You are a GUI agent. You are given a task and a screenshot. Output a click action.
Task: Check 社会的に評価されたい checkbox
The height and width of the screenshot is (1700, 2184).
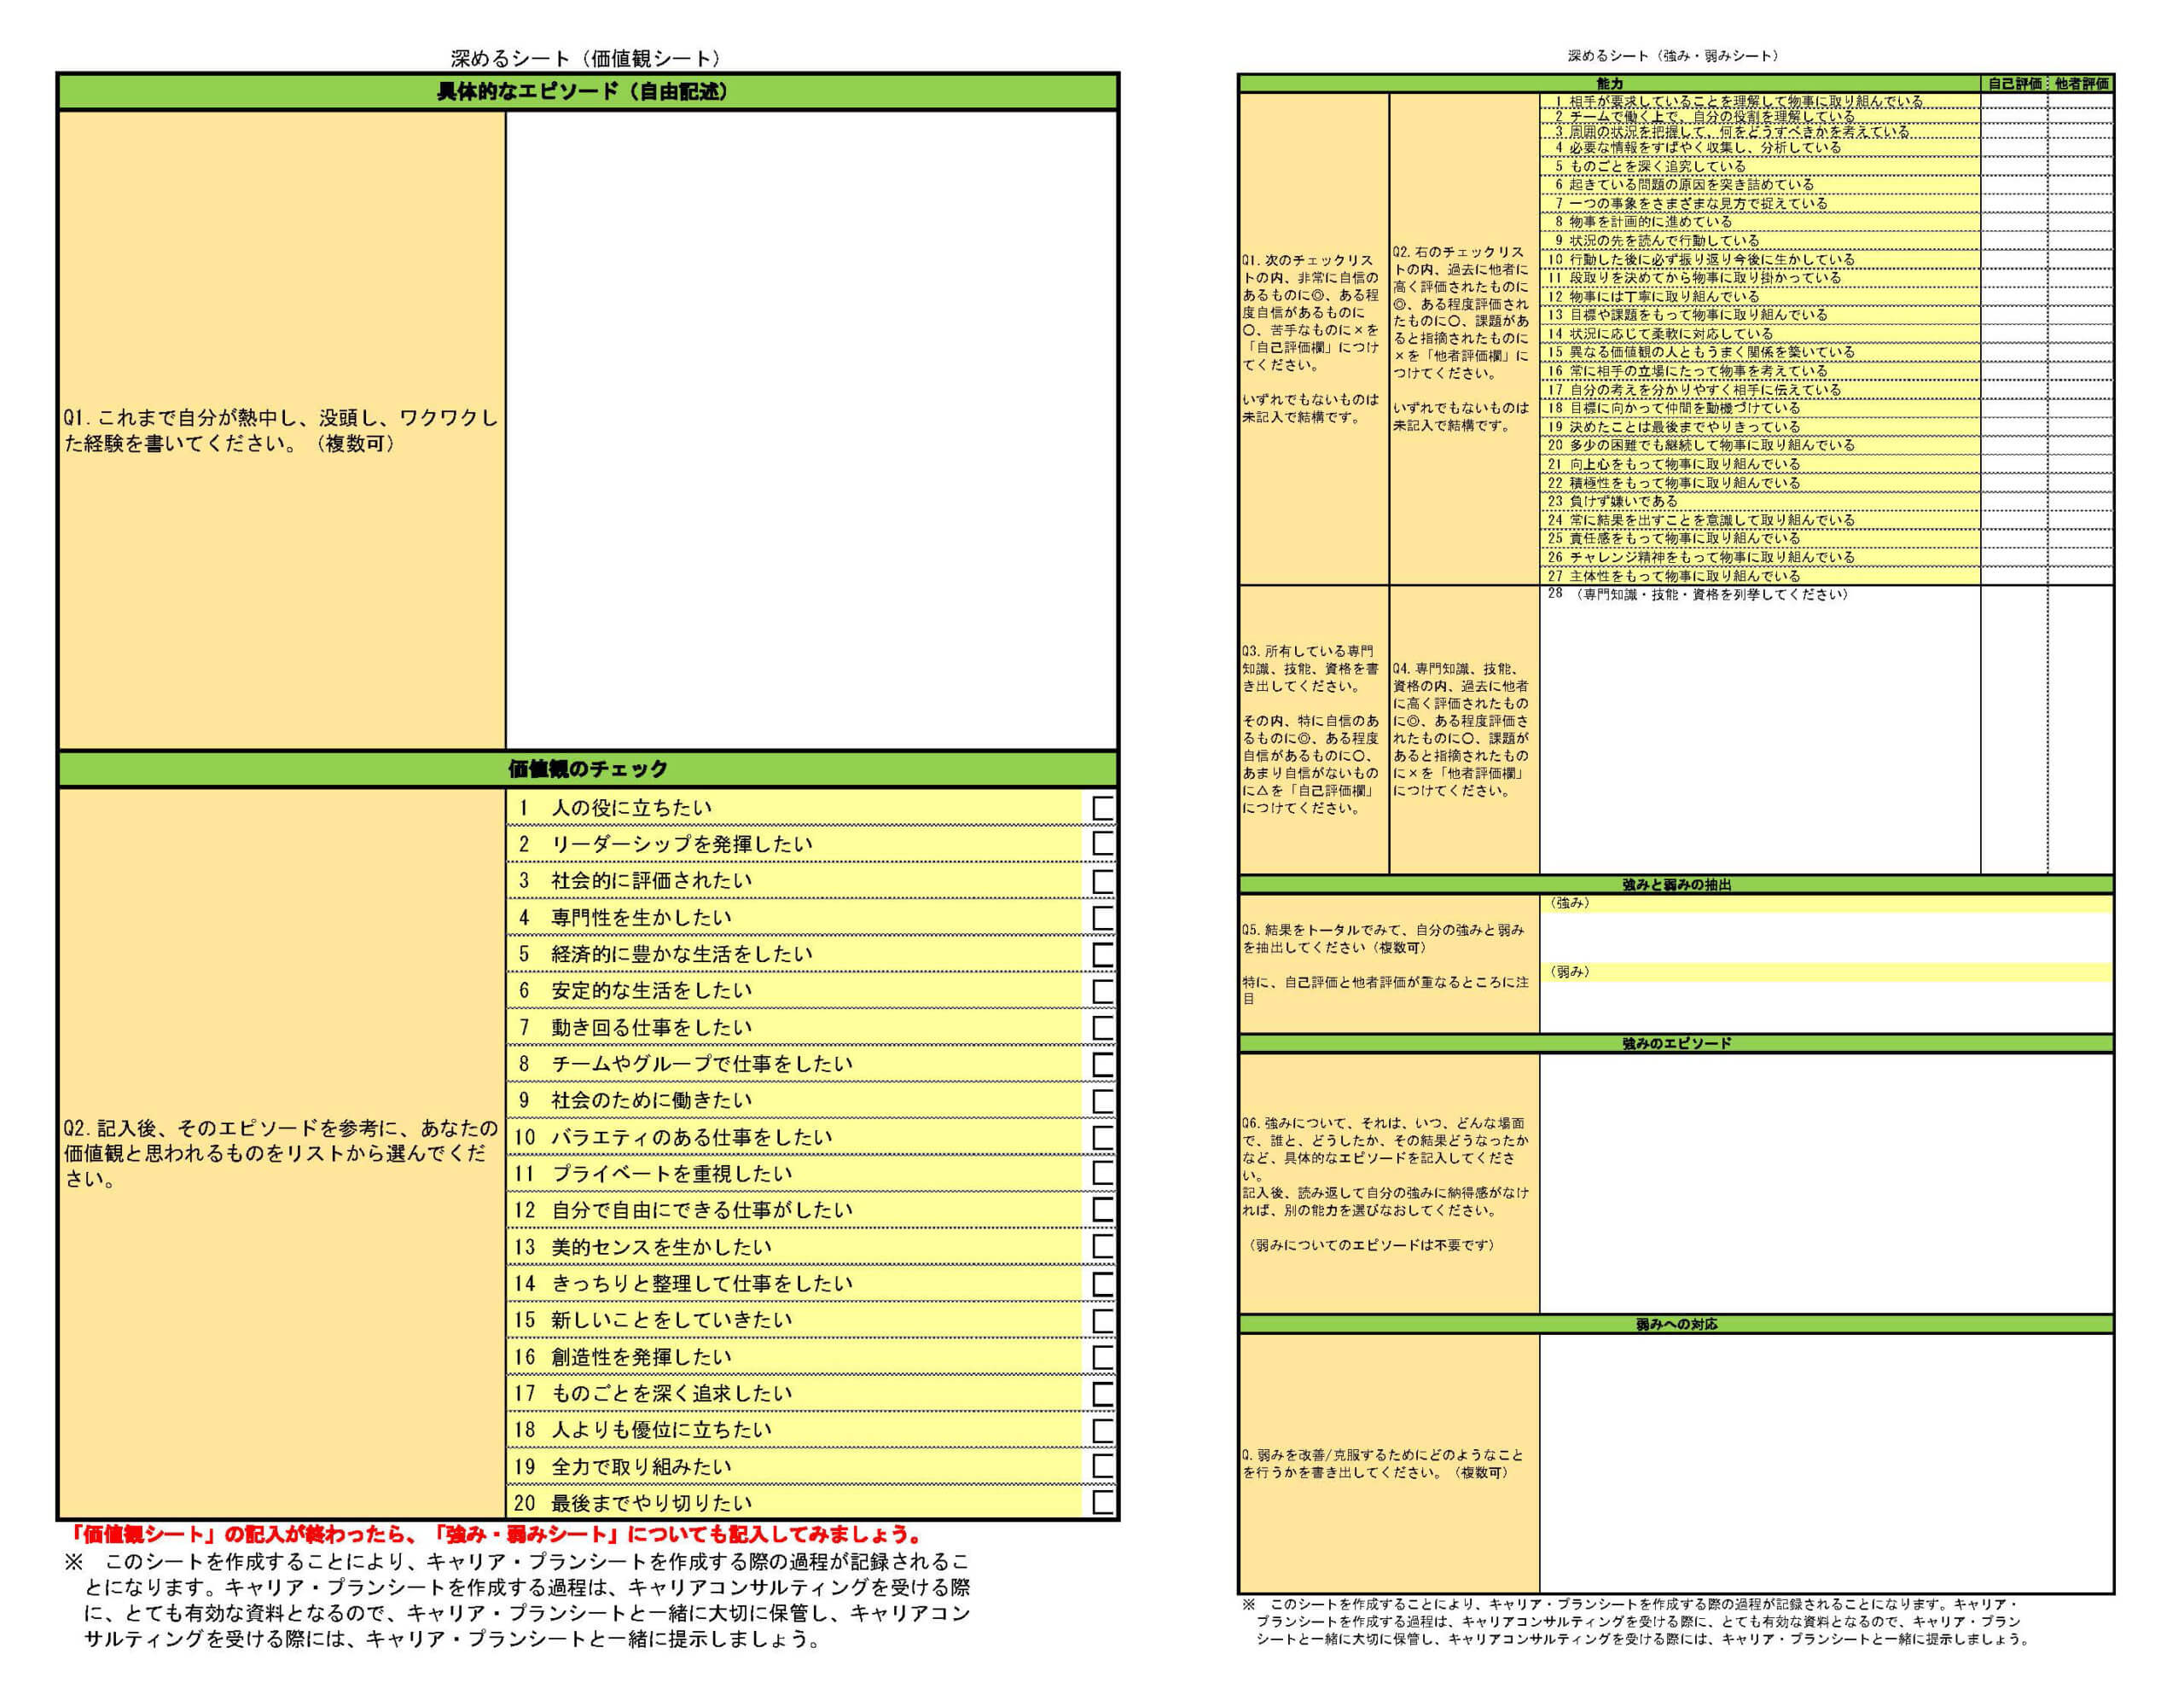[1103, 881]
